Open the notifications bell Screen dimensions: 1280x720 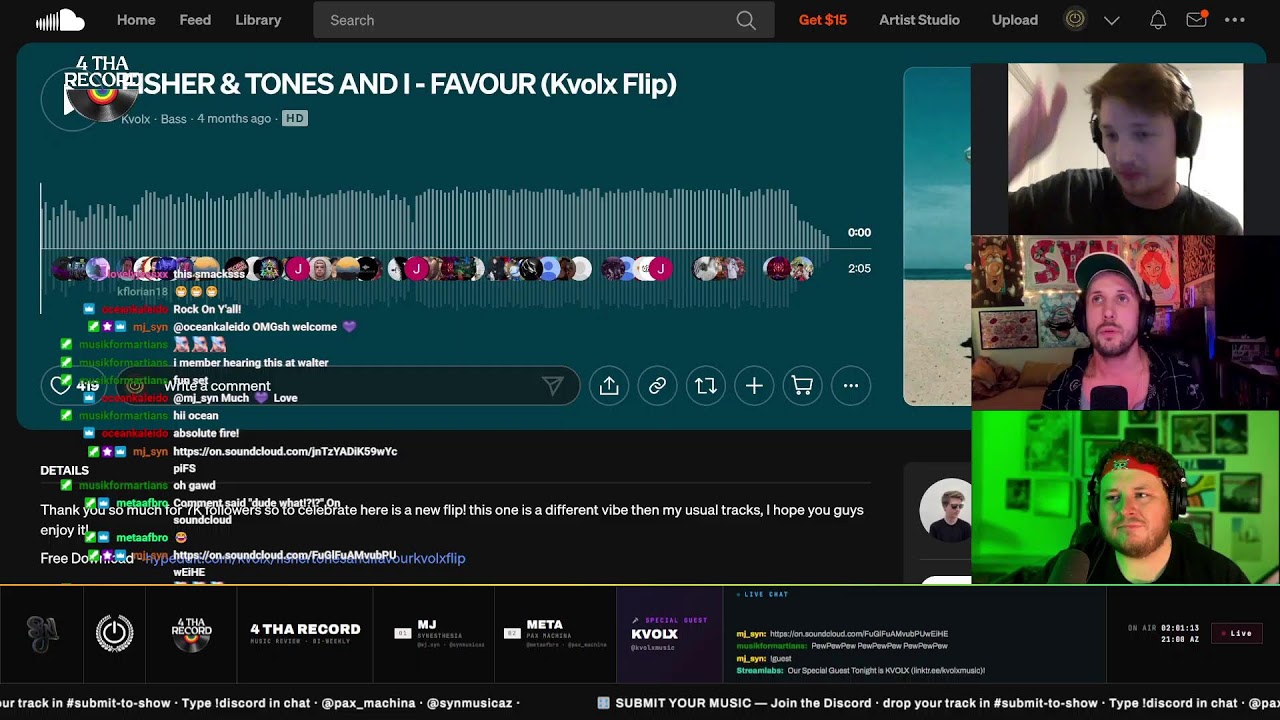click(x=1158, y=20)
